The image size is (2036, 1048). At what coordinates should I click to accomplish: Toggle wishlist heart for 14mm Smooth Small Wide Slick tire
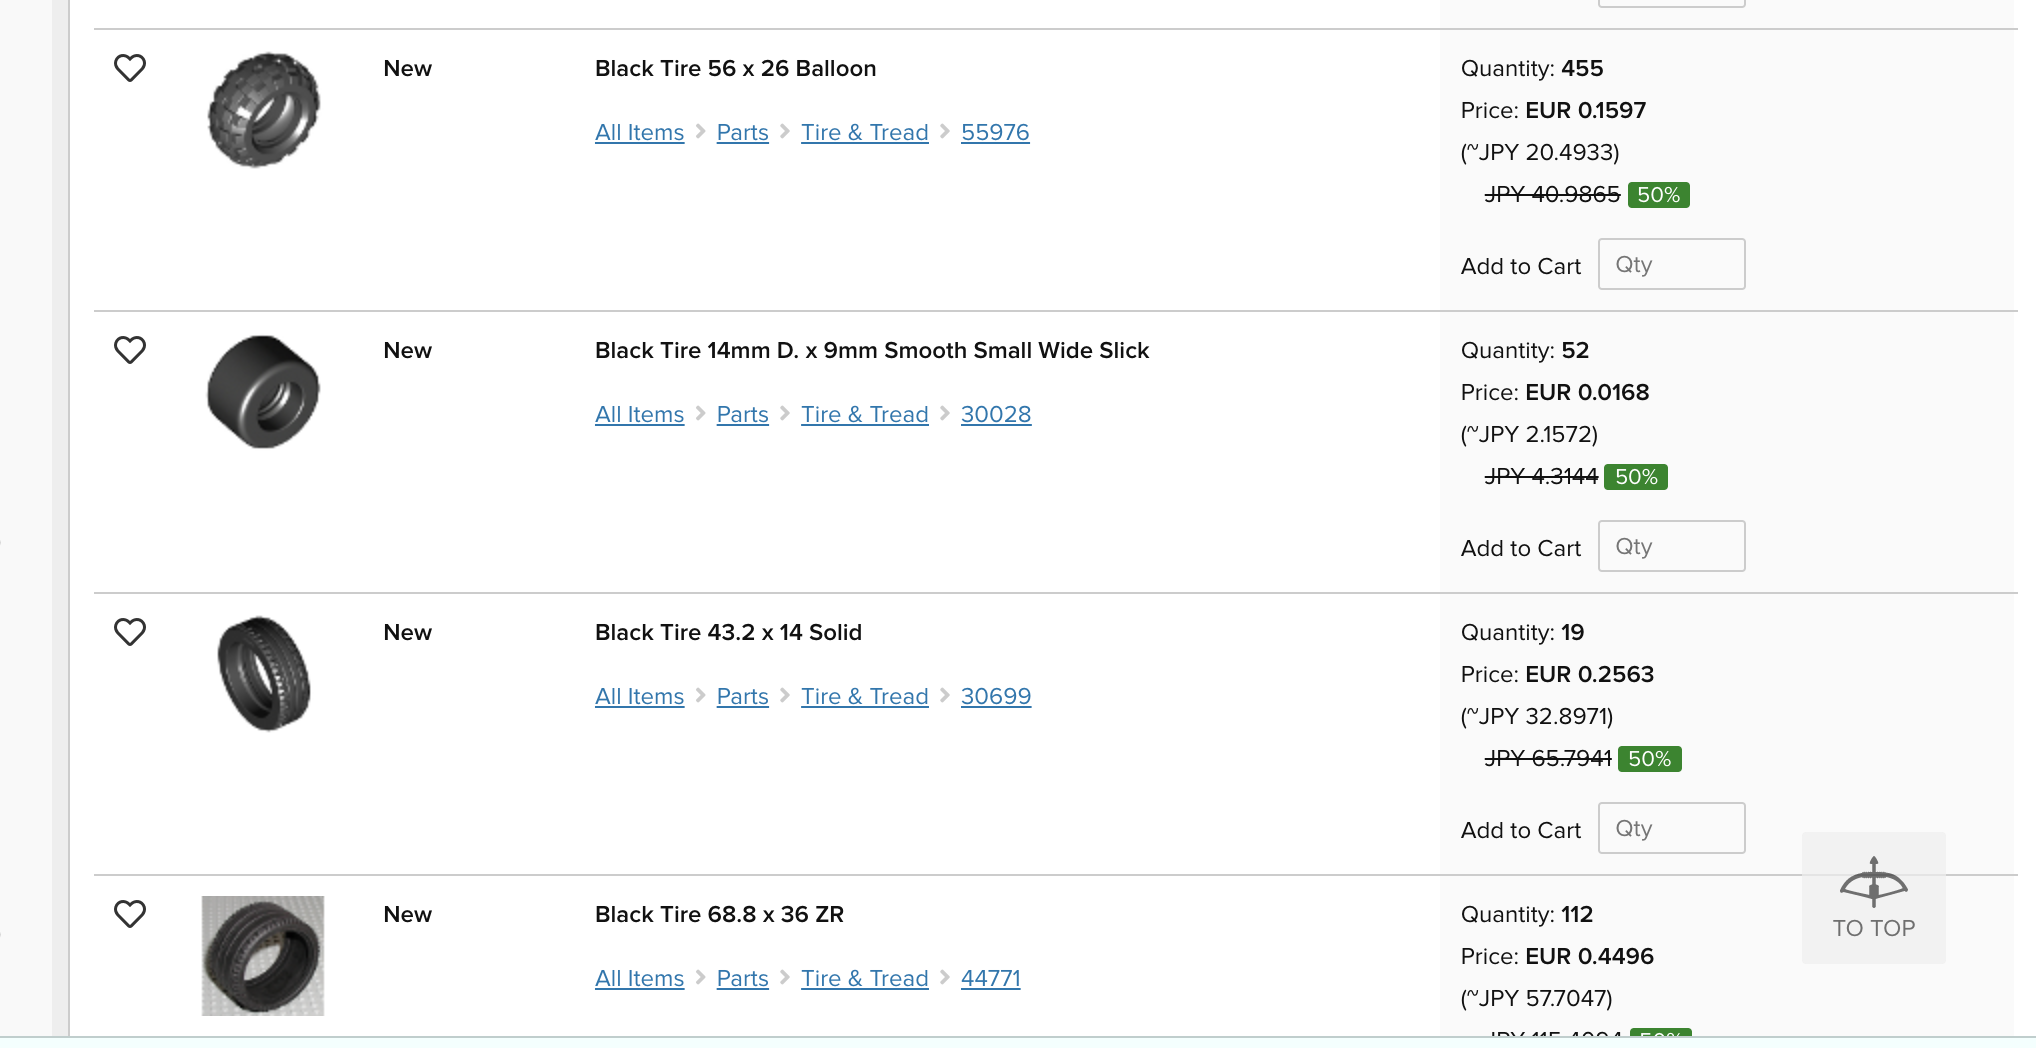130,350
